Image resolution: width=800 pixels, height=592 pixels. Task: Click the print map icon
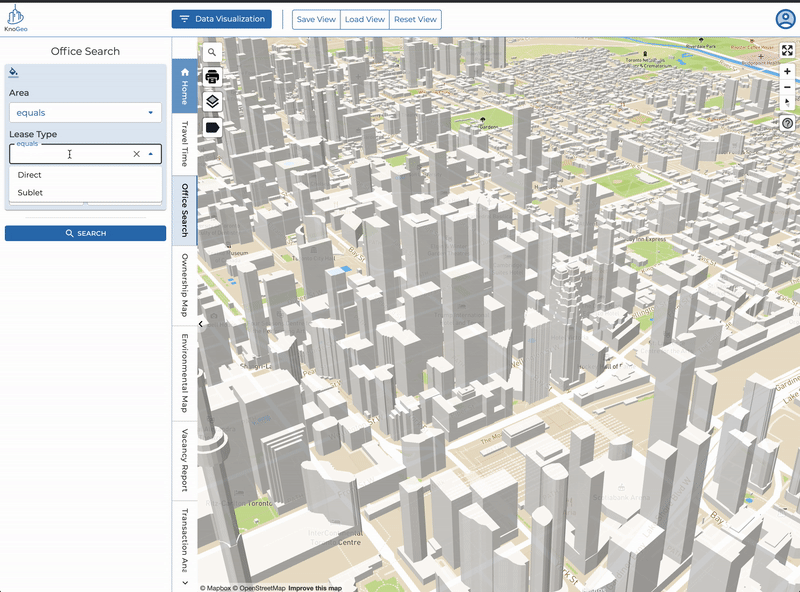[212, 77]
